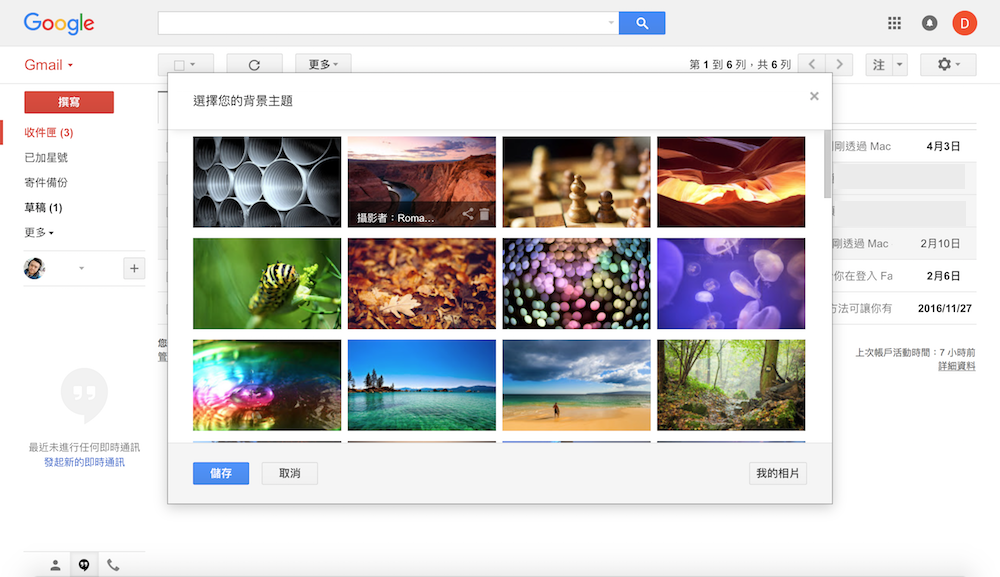Expand input tools dropdown arrow
Viewport: 1000px width, 577px height.
[900, 64]
